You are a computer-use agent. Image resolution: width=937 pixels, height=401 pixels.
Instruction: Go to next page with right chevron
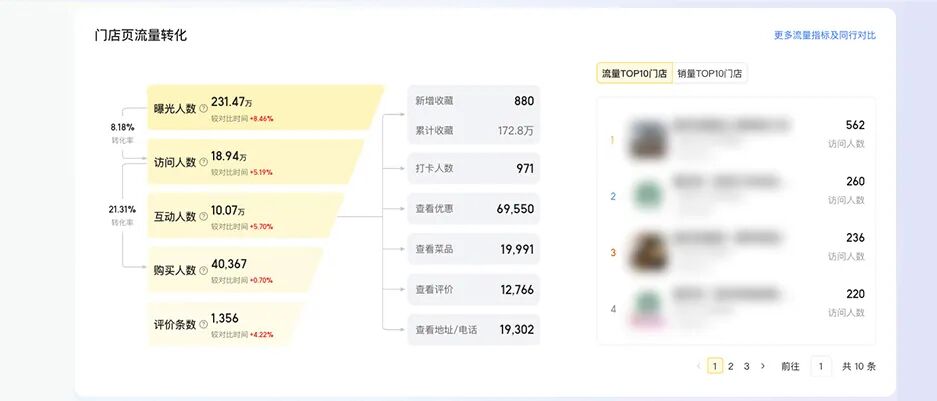(x=763, y=366)
